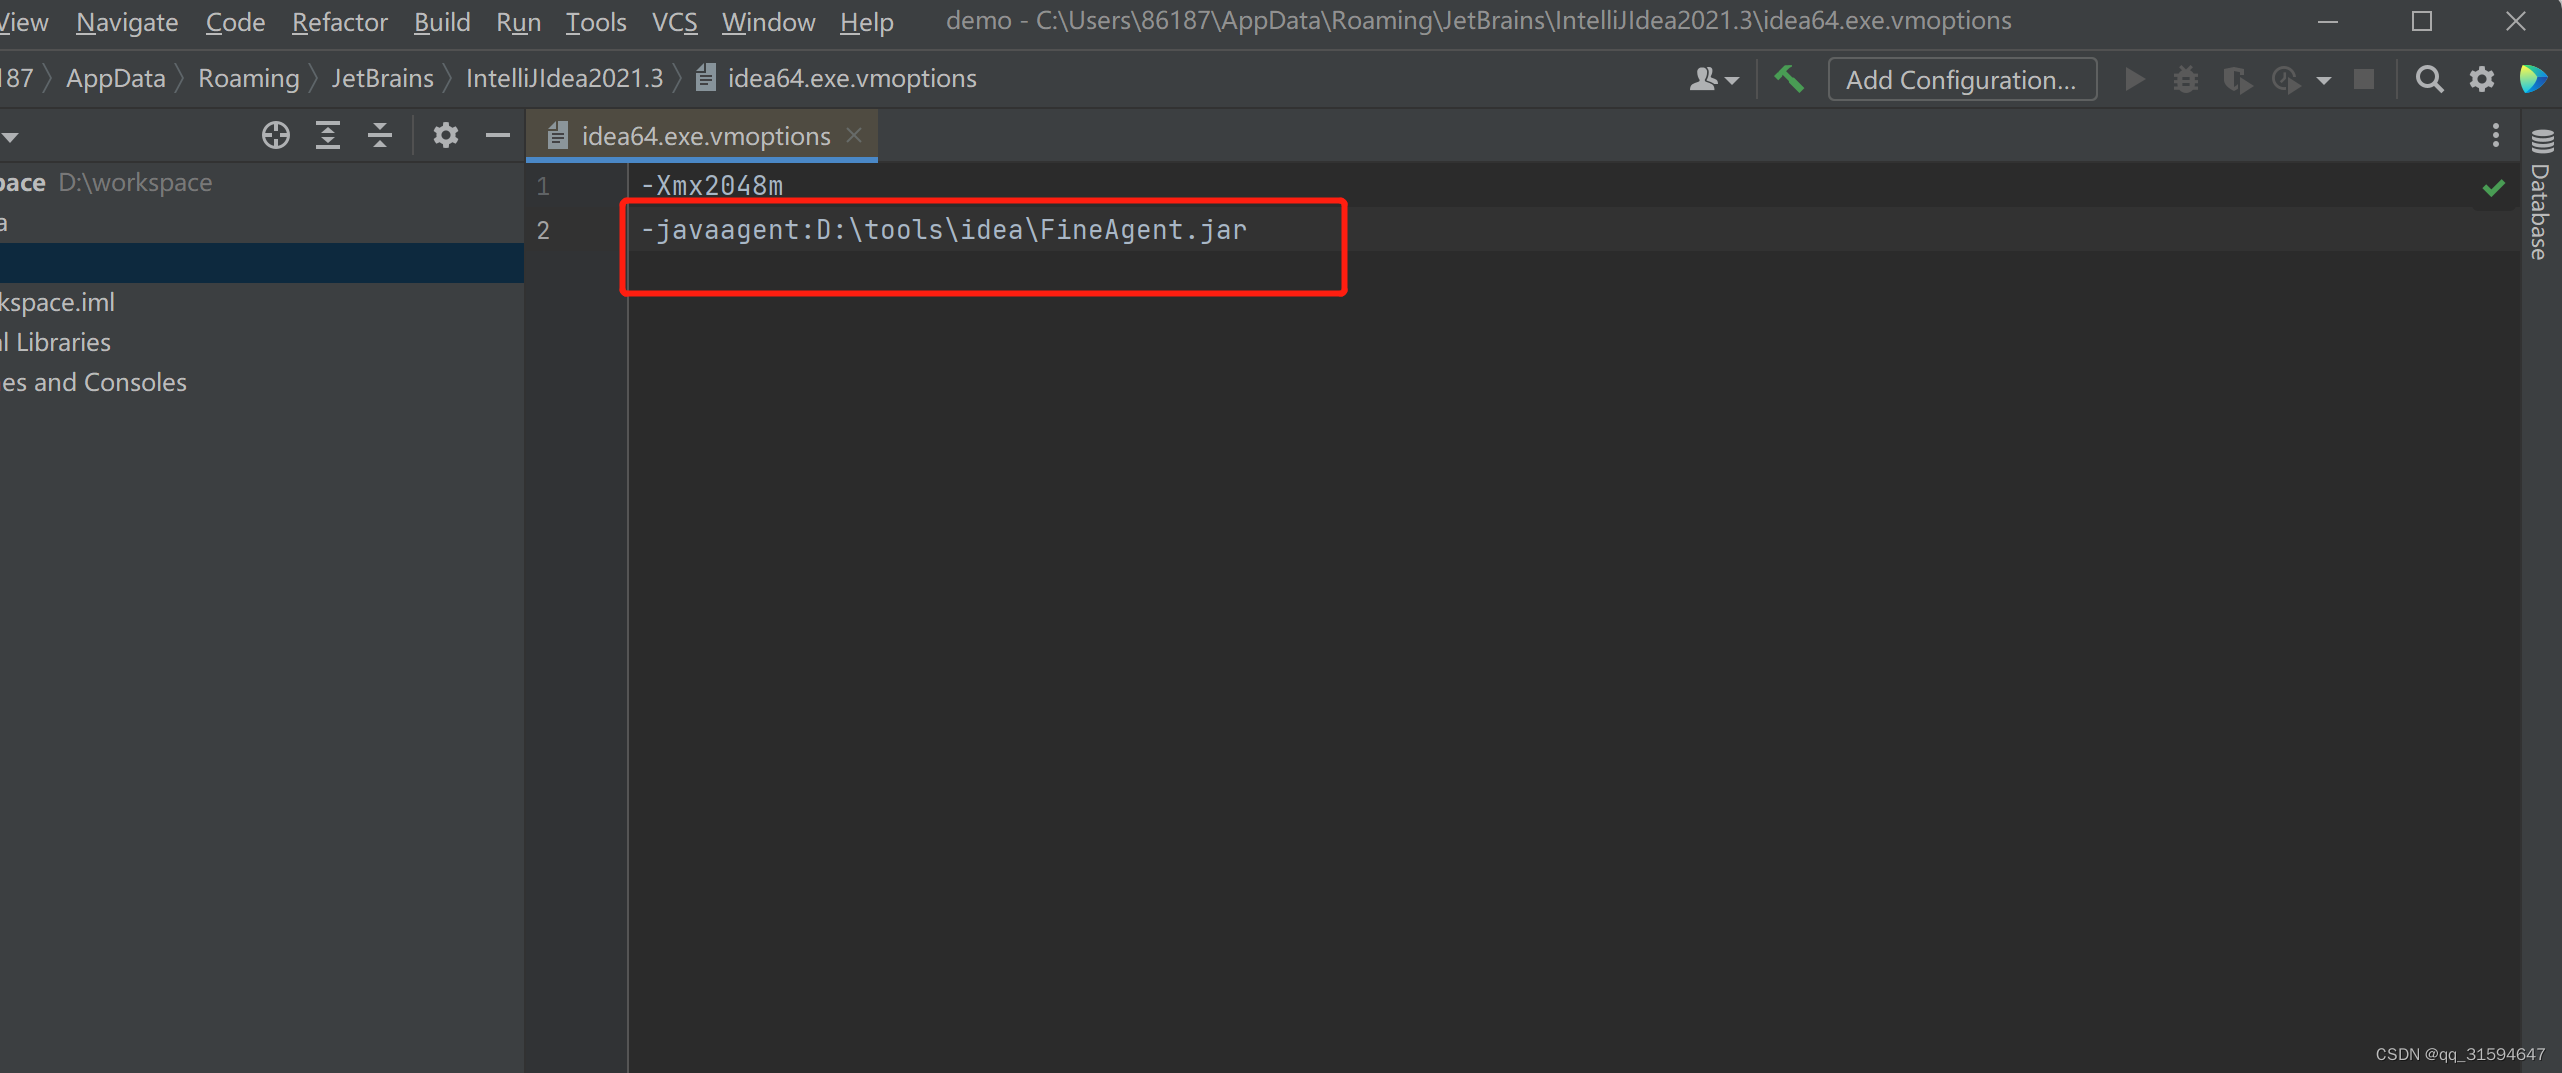Viewport: 2562px width, 1073px height.
Task: Hide the project panel with minus icon
Action: click(498, 135)
